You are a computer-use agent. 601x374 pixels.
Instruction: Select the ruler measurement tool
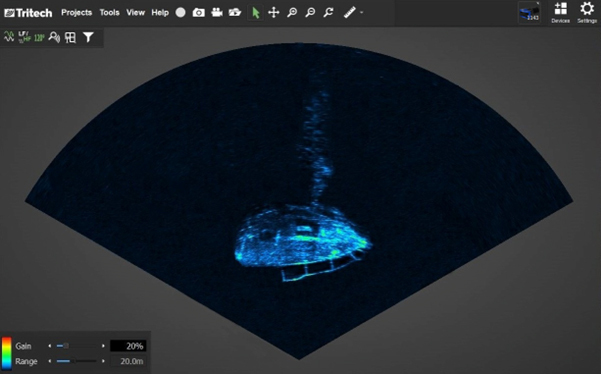coord(350,13)
